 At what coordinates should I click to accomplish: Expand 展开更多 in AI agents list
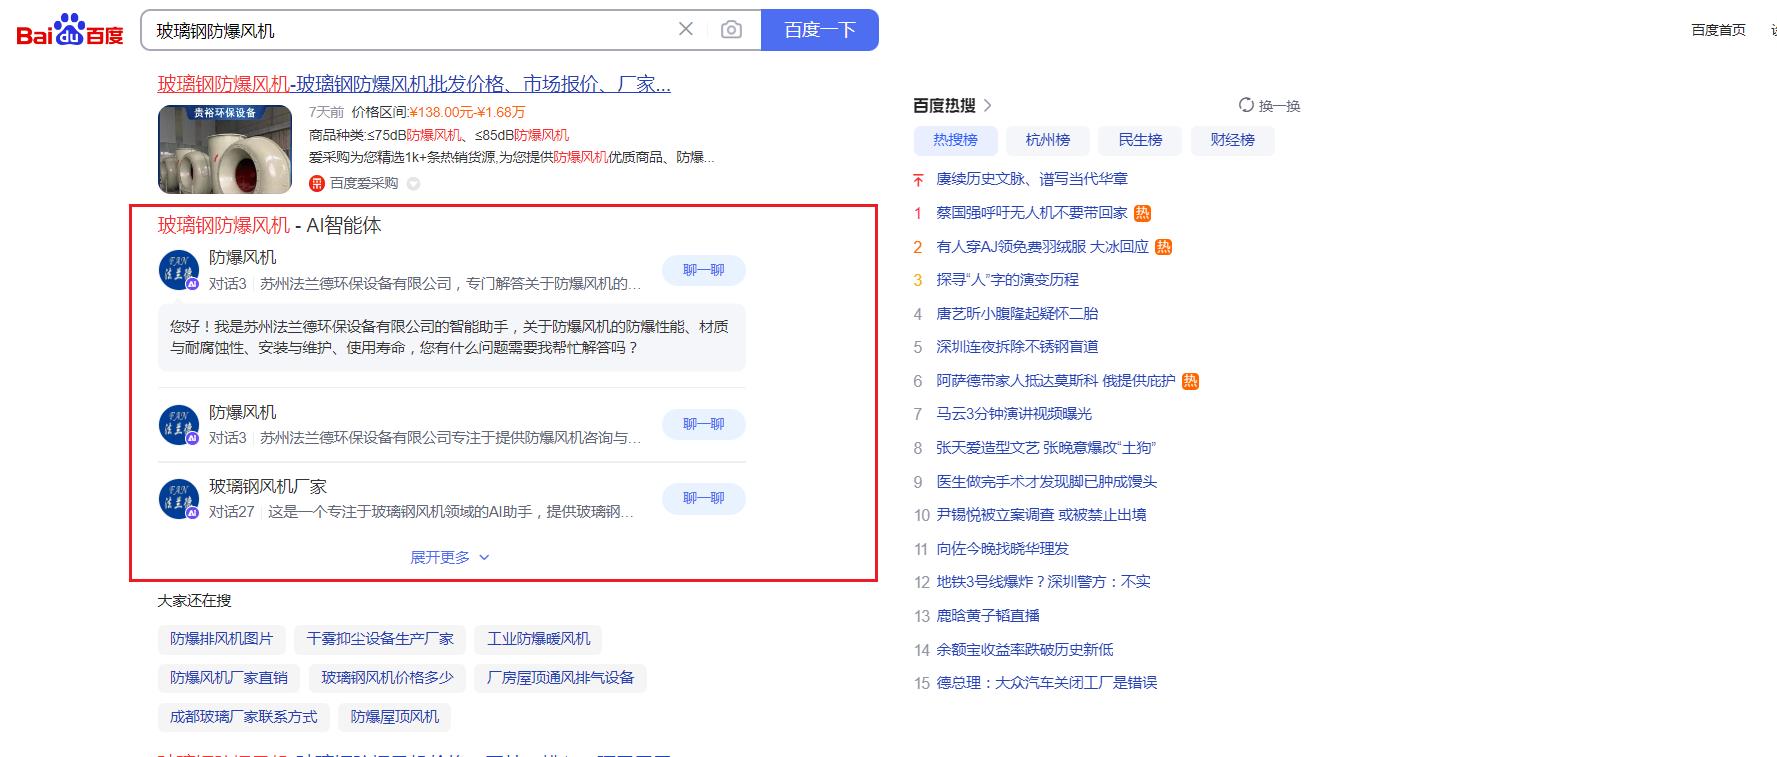pos(450,557)
